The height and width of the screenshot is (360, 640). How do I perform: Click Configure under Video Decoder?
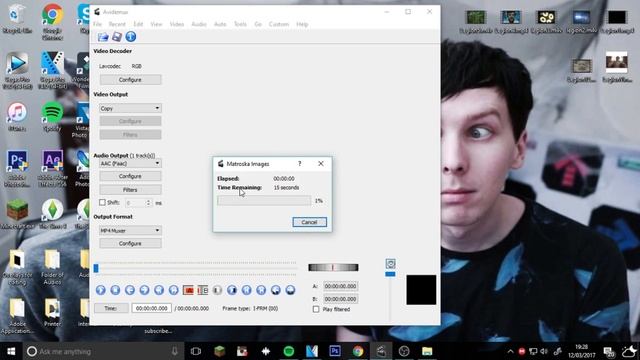(x=130, y=80)
